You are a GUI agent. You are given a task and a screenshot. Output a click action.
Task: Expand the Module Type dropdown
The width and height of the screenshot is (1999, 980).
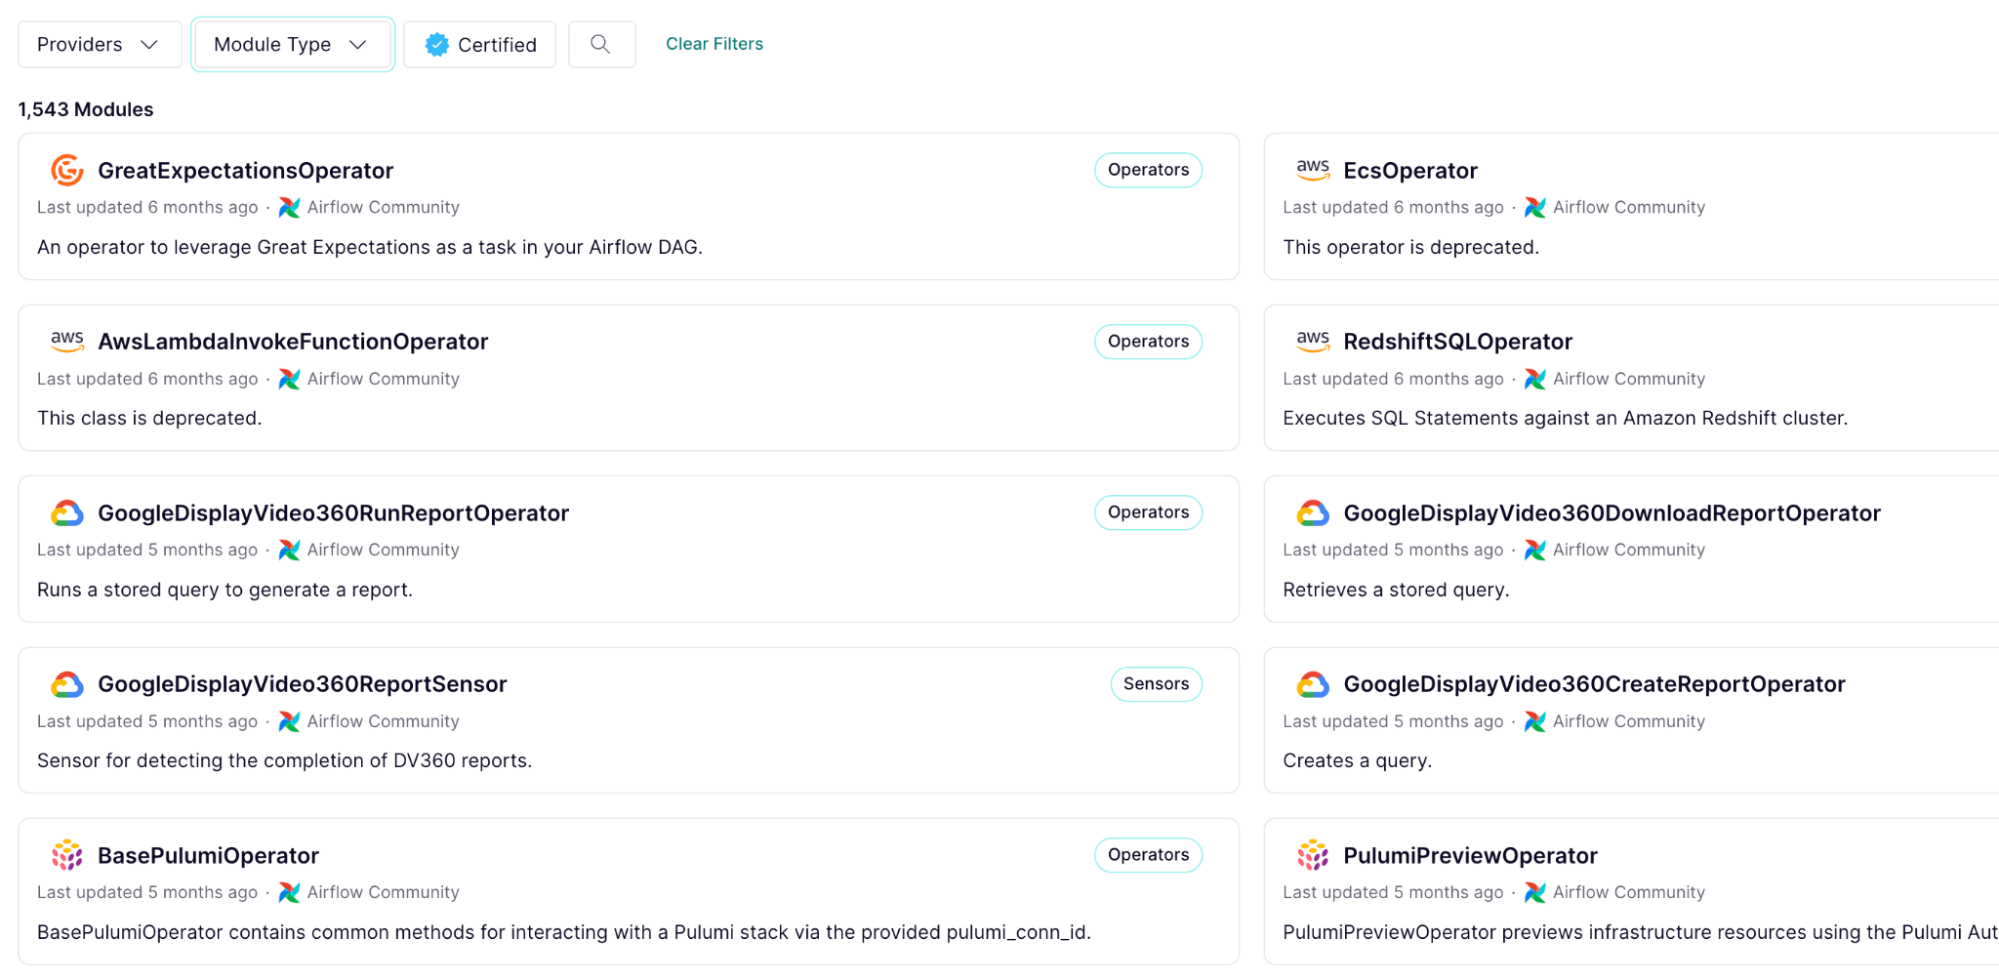coord(273,45)
